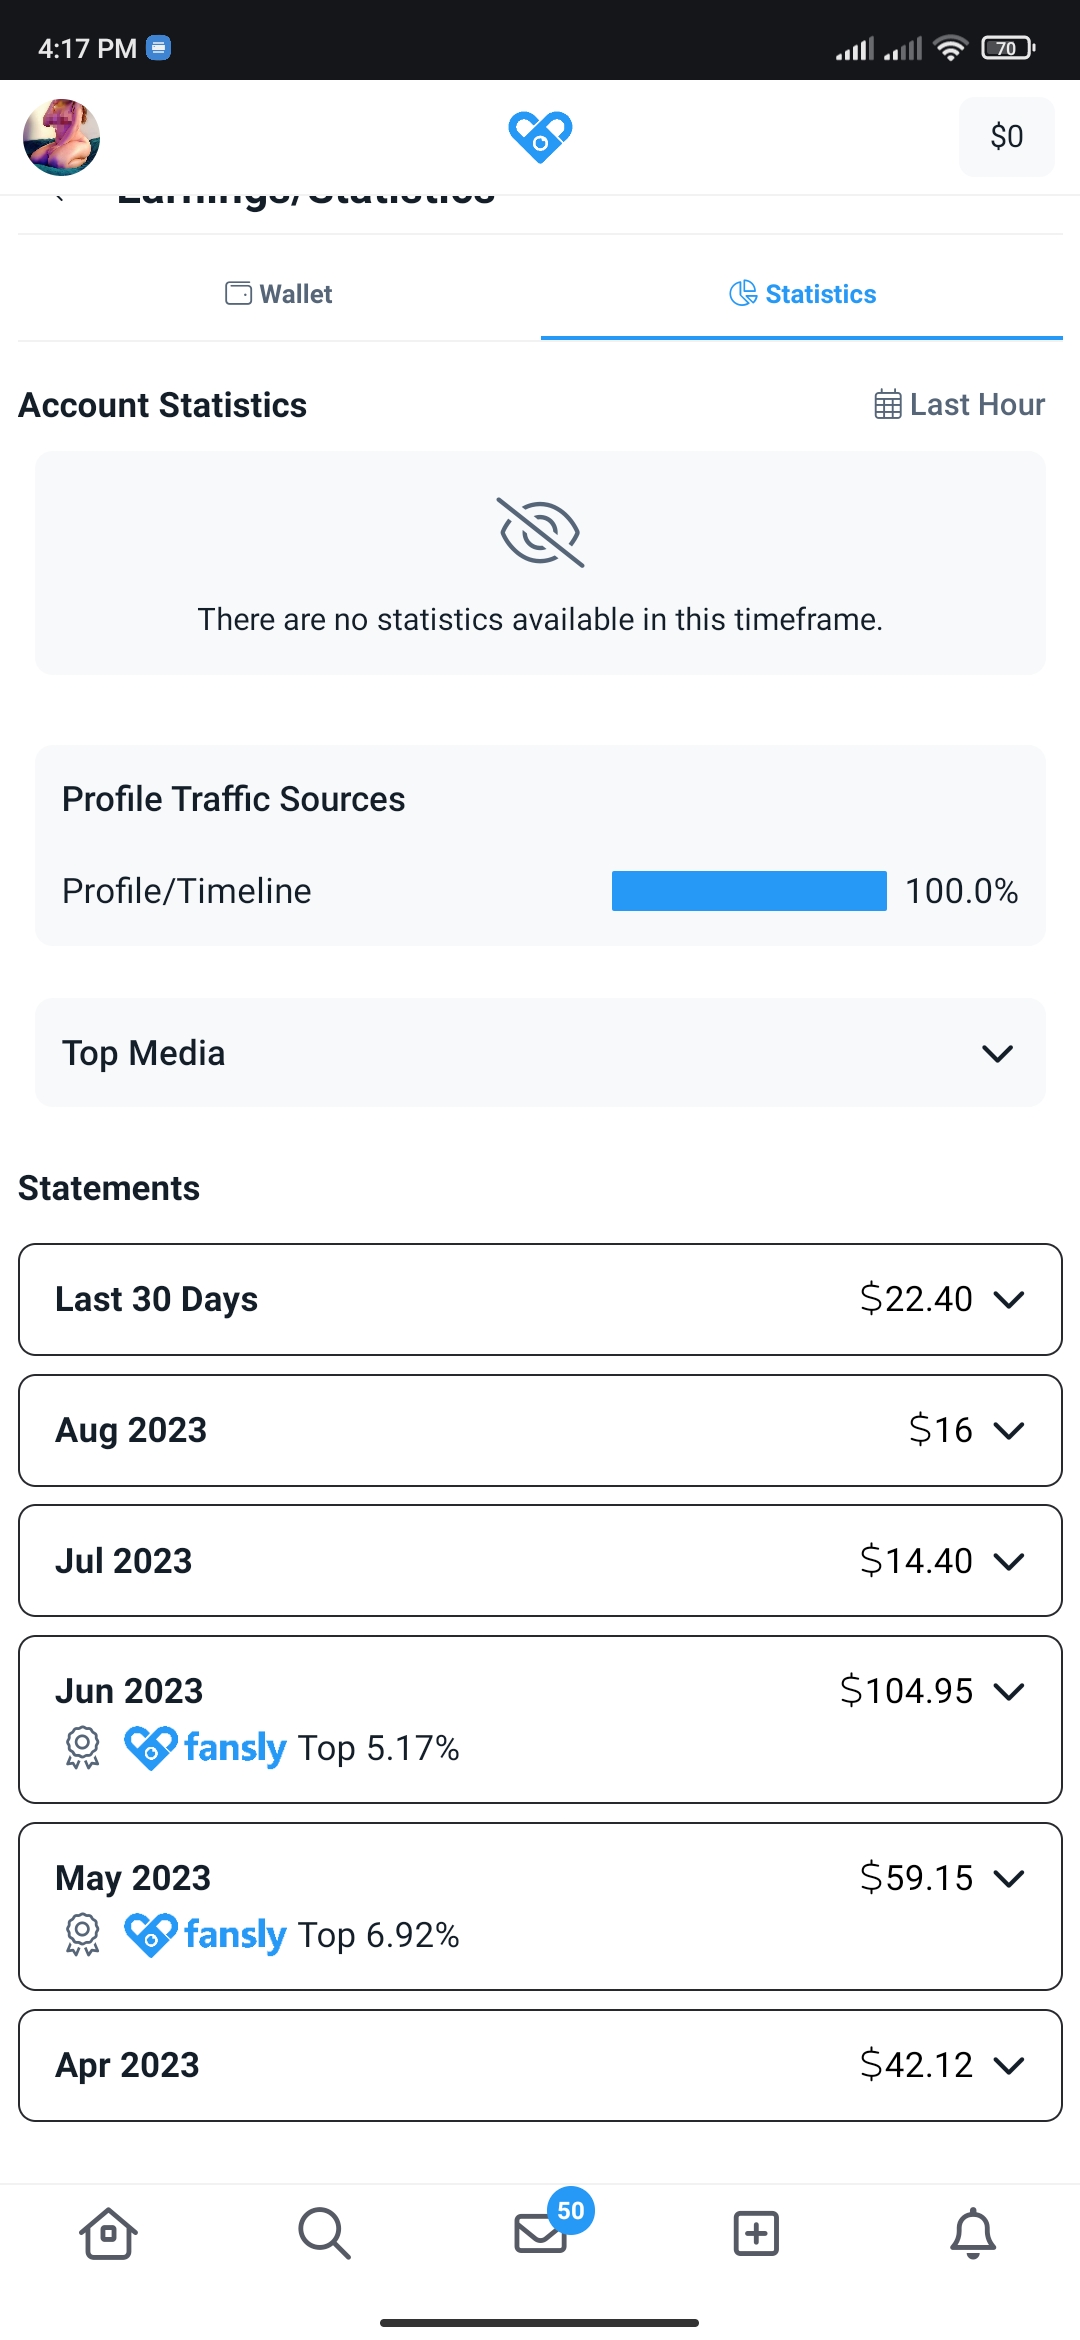The height and width of the screenshot is (2340, 1080).
Task: Click the $0 wallet balance button
Action: (1006, 137)
